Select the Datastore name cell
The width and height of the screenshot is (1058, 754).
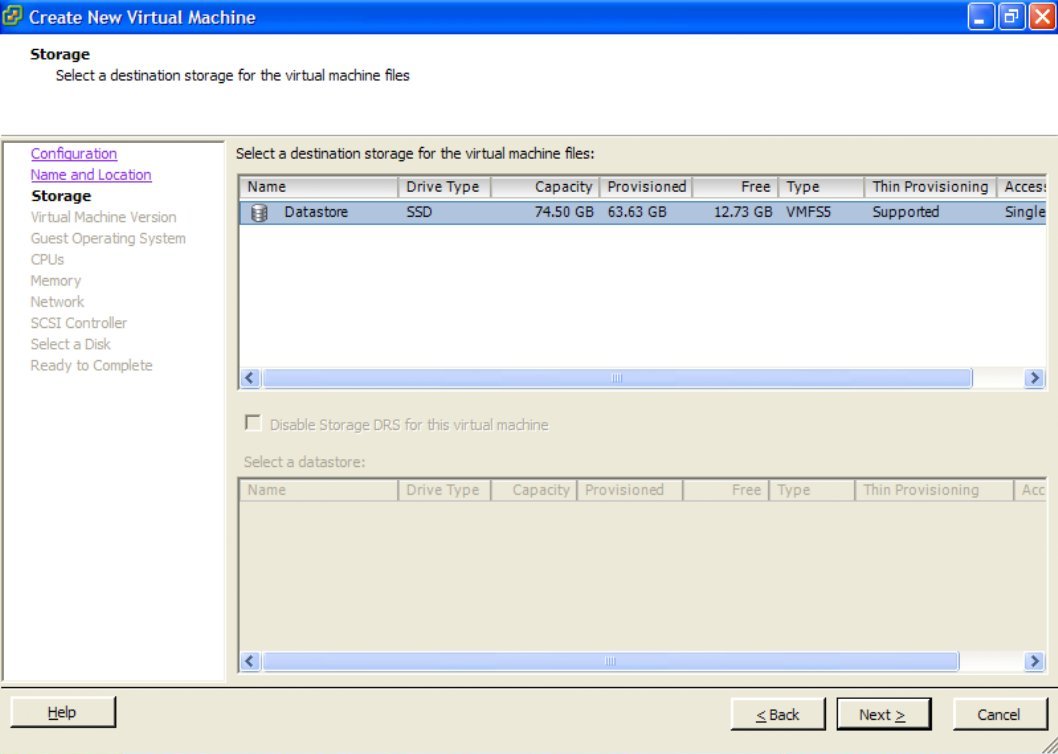(x=316, y=212)
